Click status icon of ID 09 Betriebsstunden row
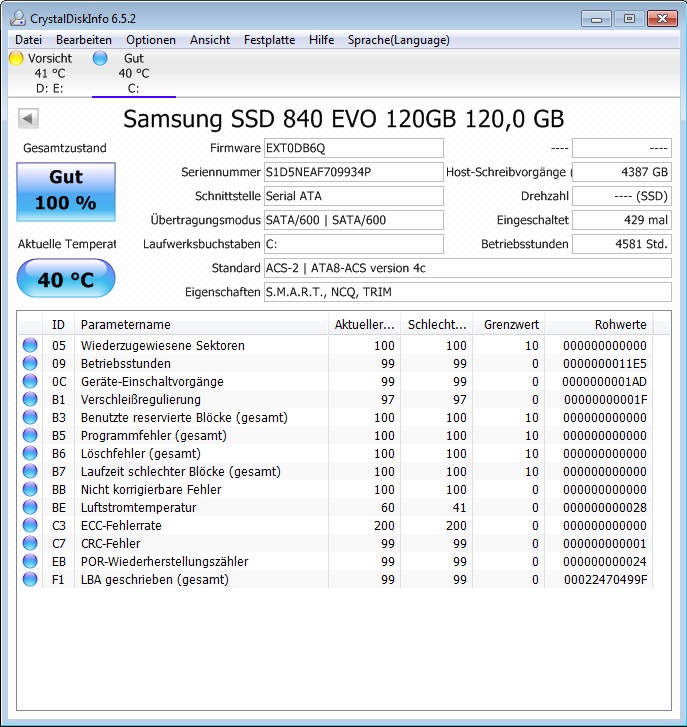 (30, 364)
